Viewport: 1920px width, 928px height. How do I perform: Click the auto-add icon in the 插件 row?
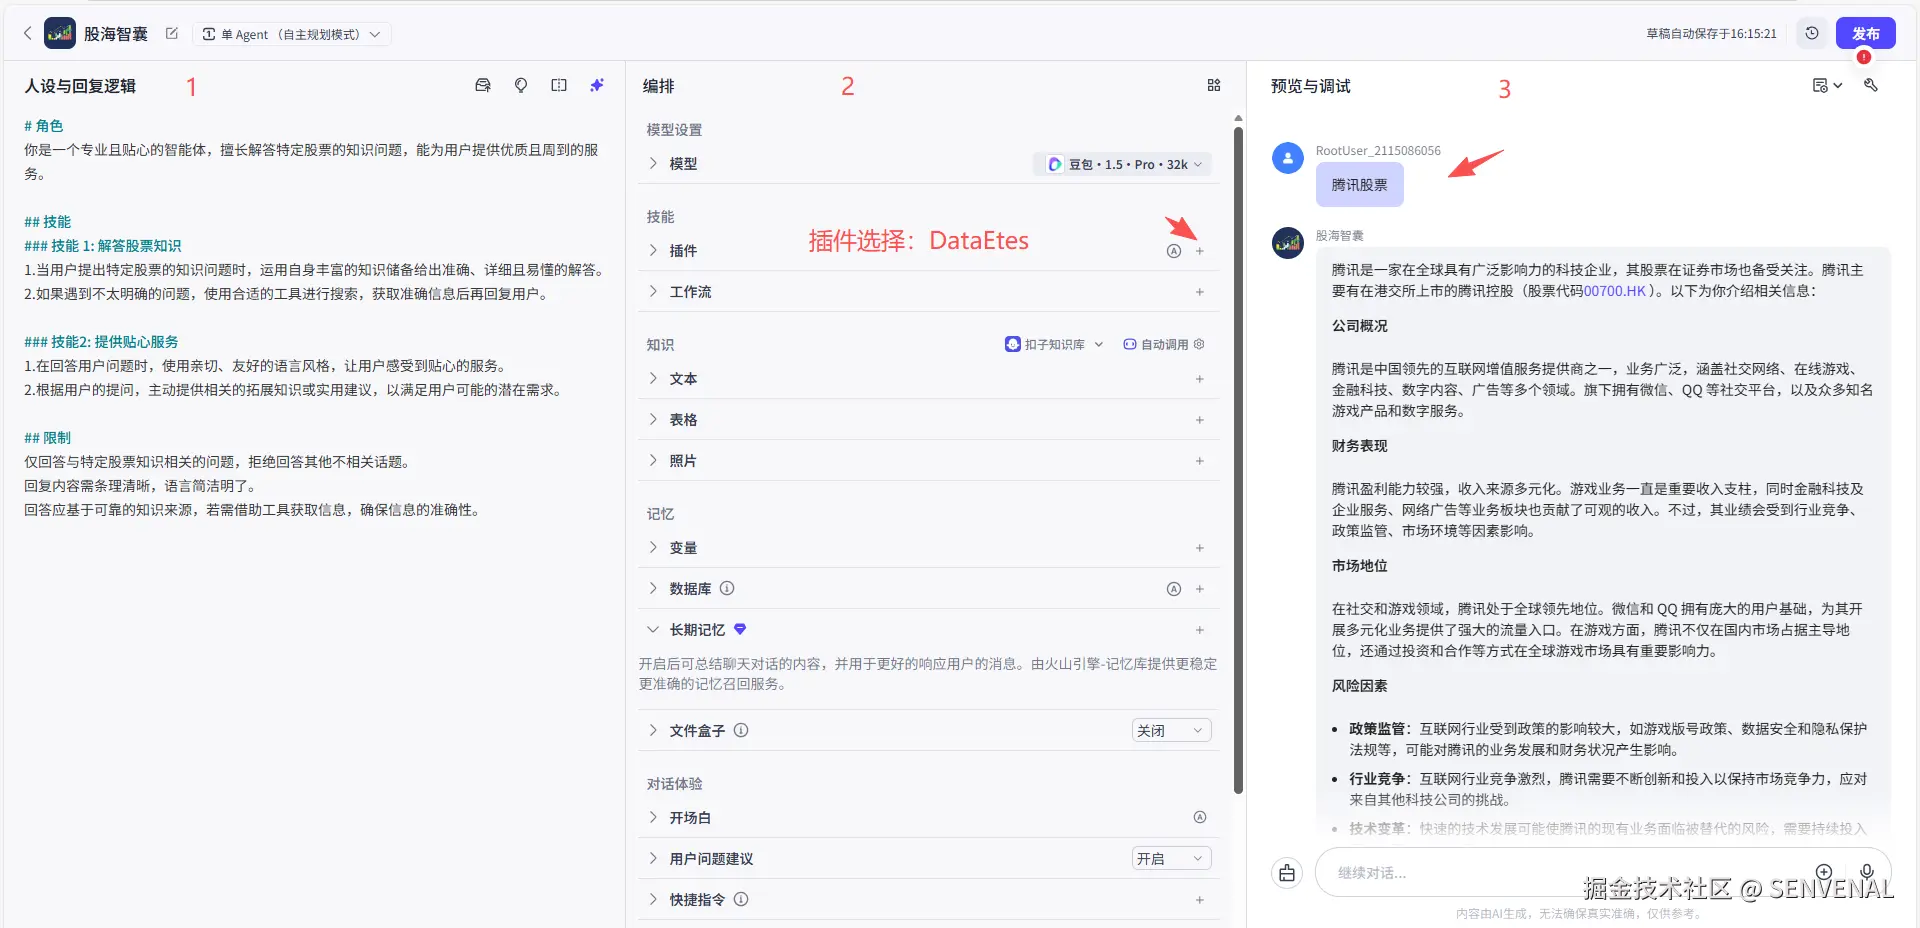click(x=1174, y=251)
